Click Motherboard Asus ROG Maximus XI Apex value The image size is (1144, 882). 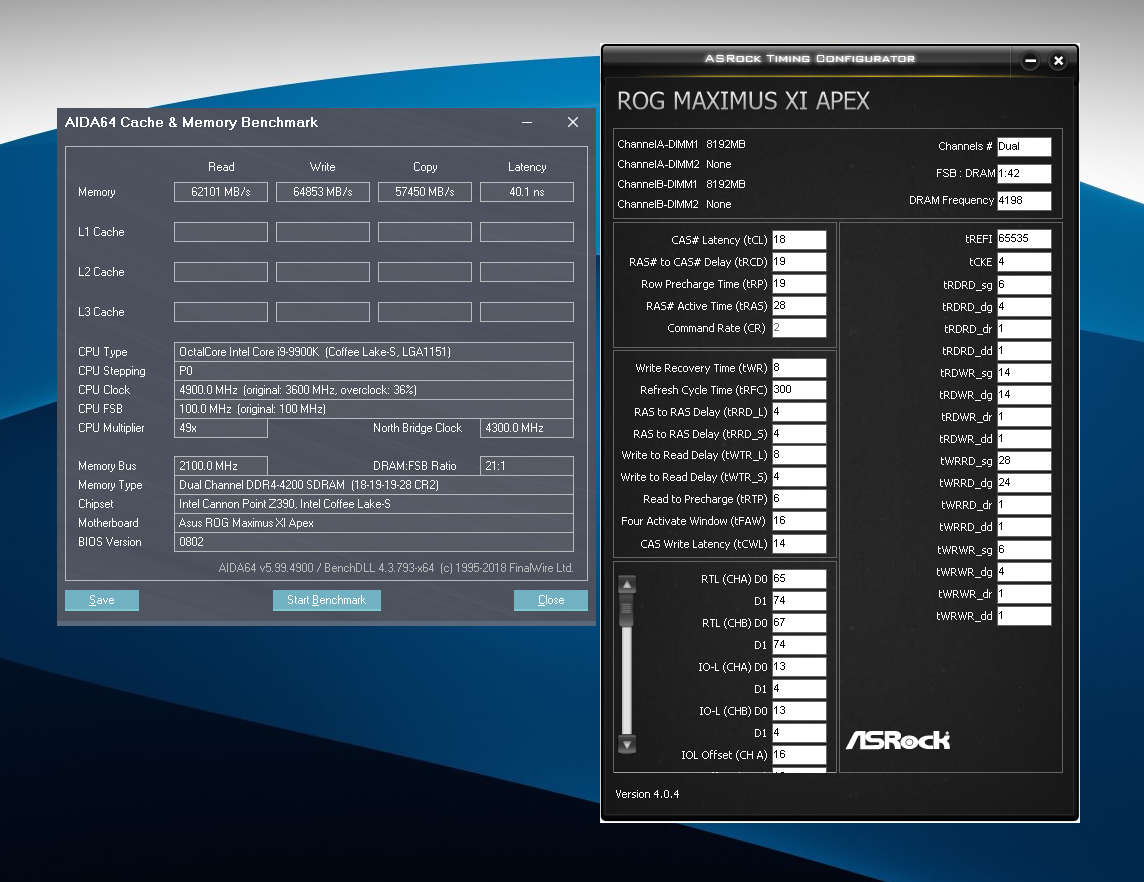pos(374,522)
